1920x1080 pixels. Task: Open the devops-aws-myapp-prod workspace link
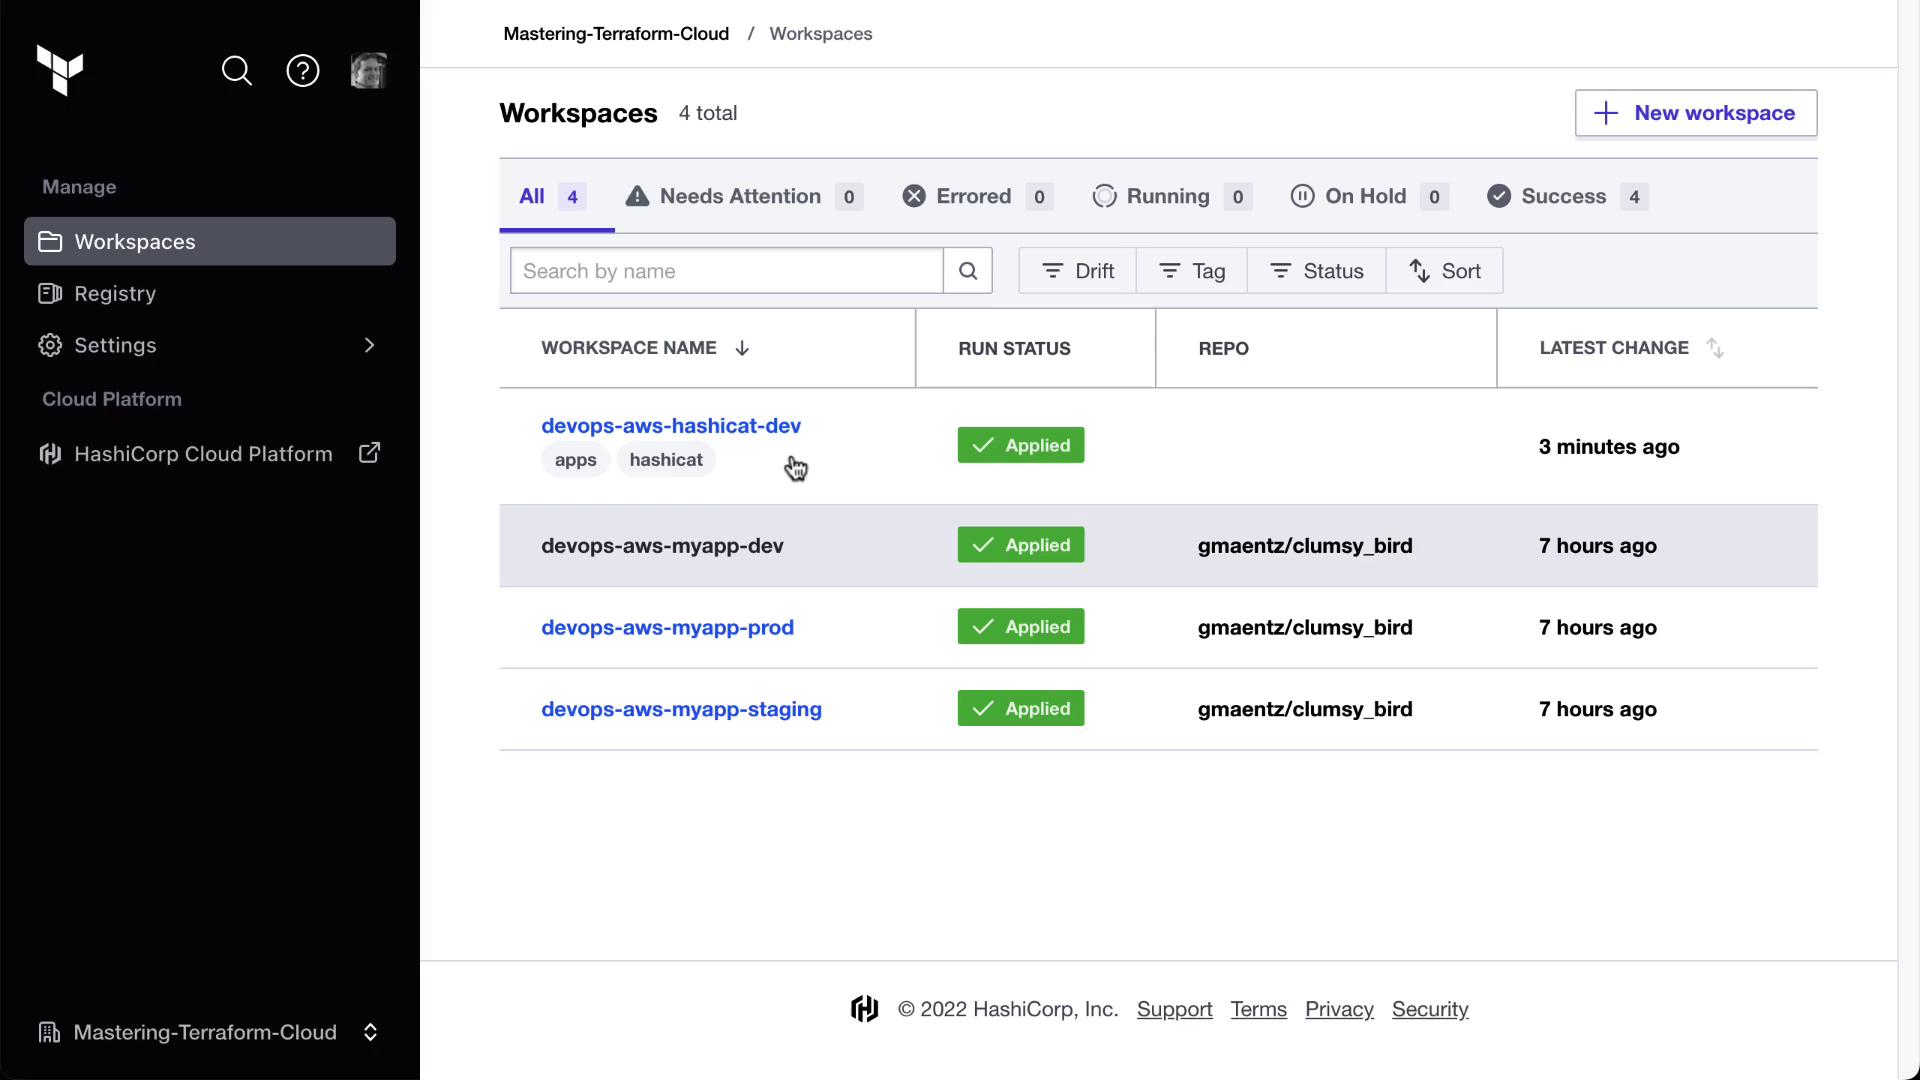[x=667, y=627]
